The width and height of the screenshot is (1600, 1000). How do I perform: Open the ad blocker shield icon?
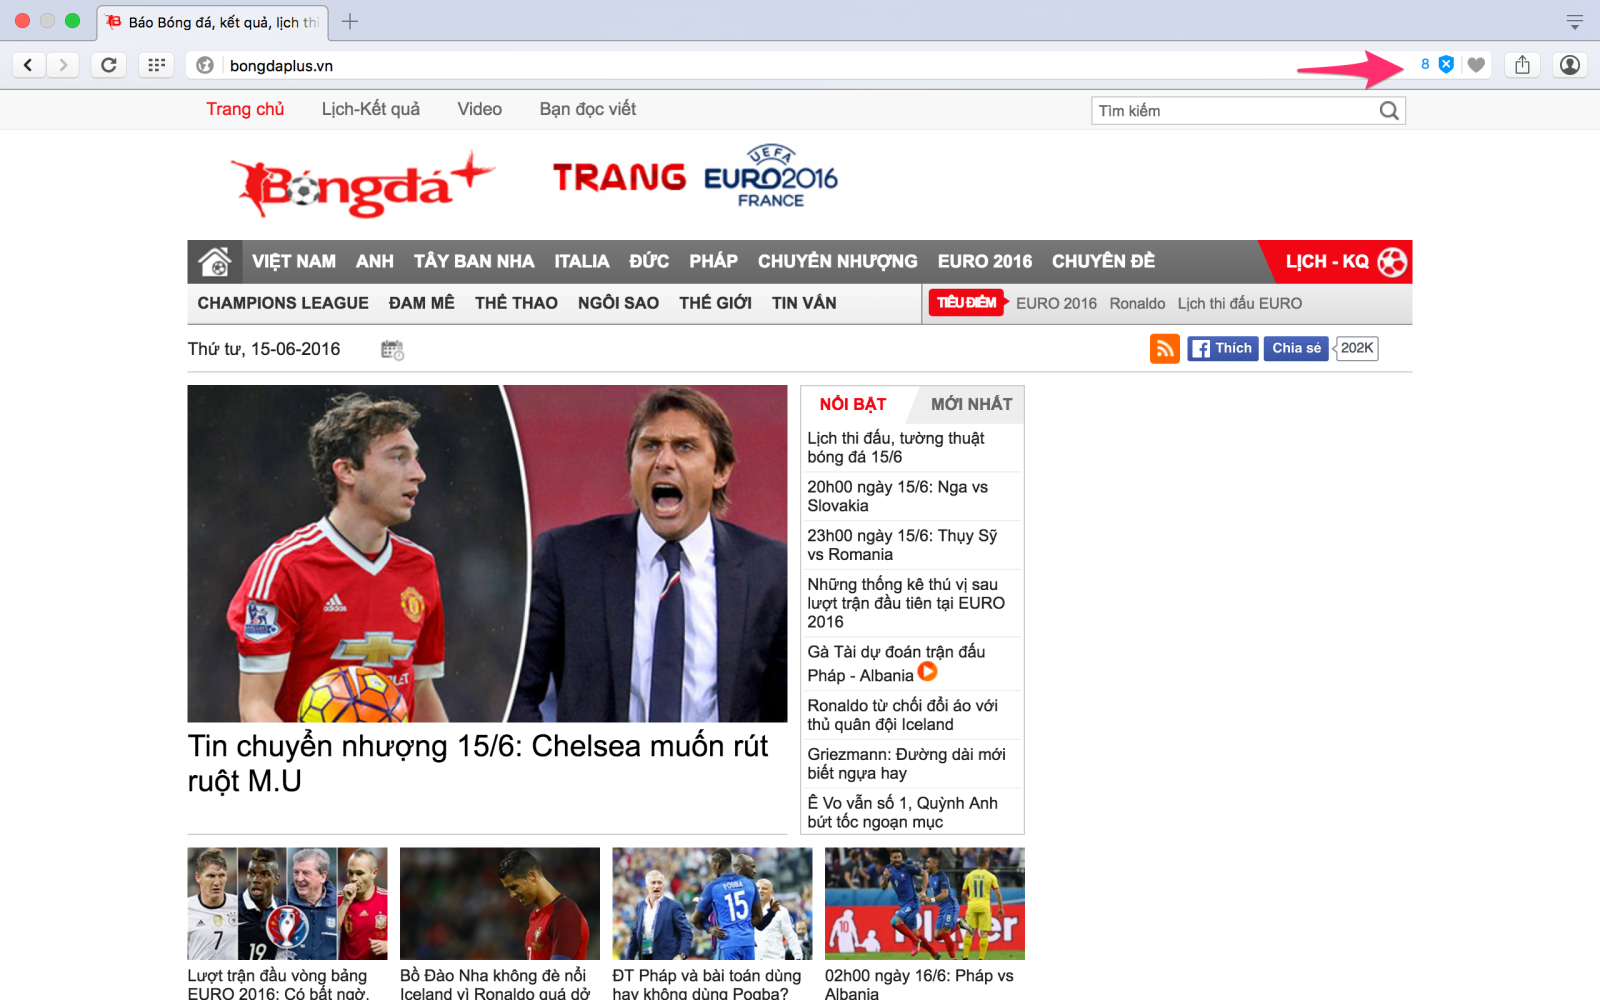[x=1446, y=64]
